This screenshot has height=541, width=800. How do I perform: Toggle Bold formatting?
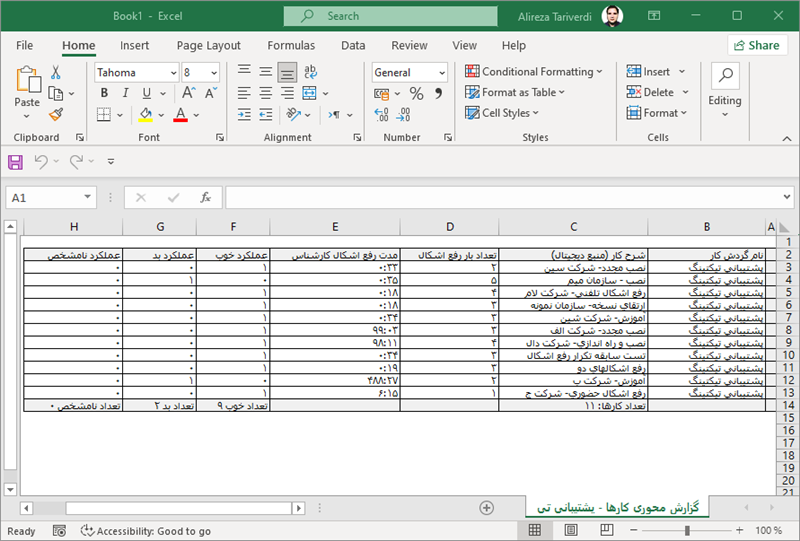pos(104,93)
